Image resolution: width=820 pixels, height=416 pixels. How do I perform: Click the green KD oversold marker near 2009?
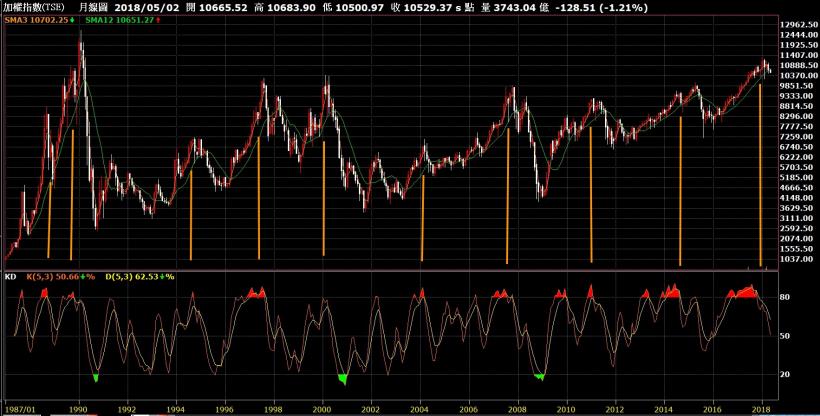coord(540,376)
